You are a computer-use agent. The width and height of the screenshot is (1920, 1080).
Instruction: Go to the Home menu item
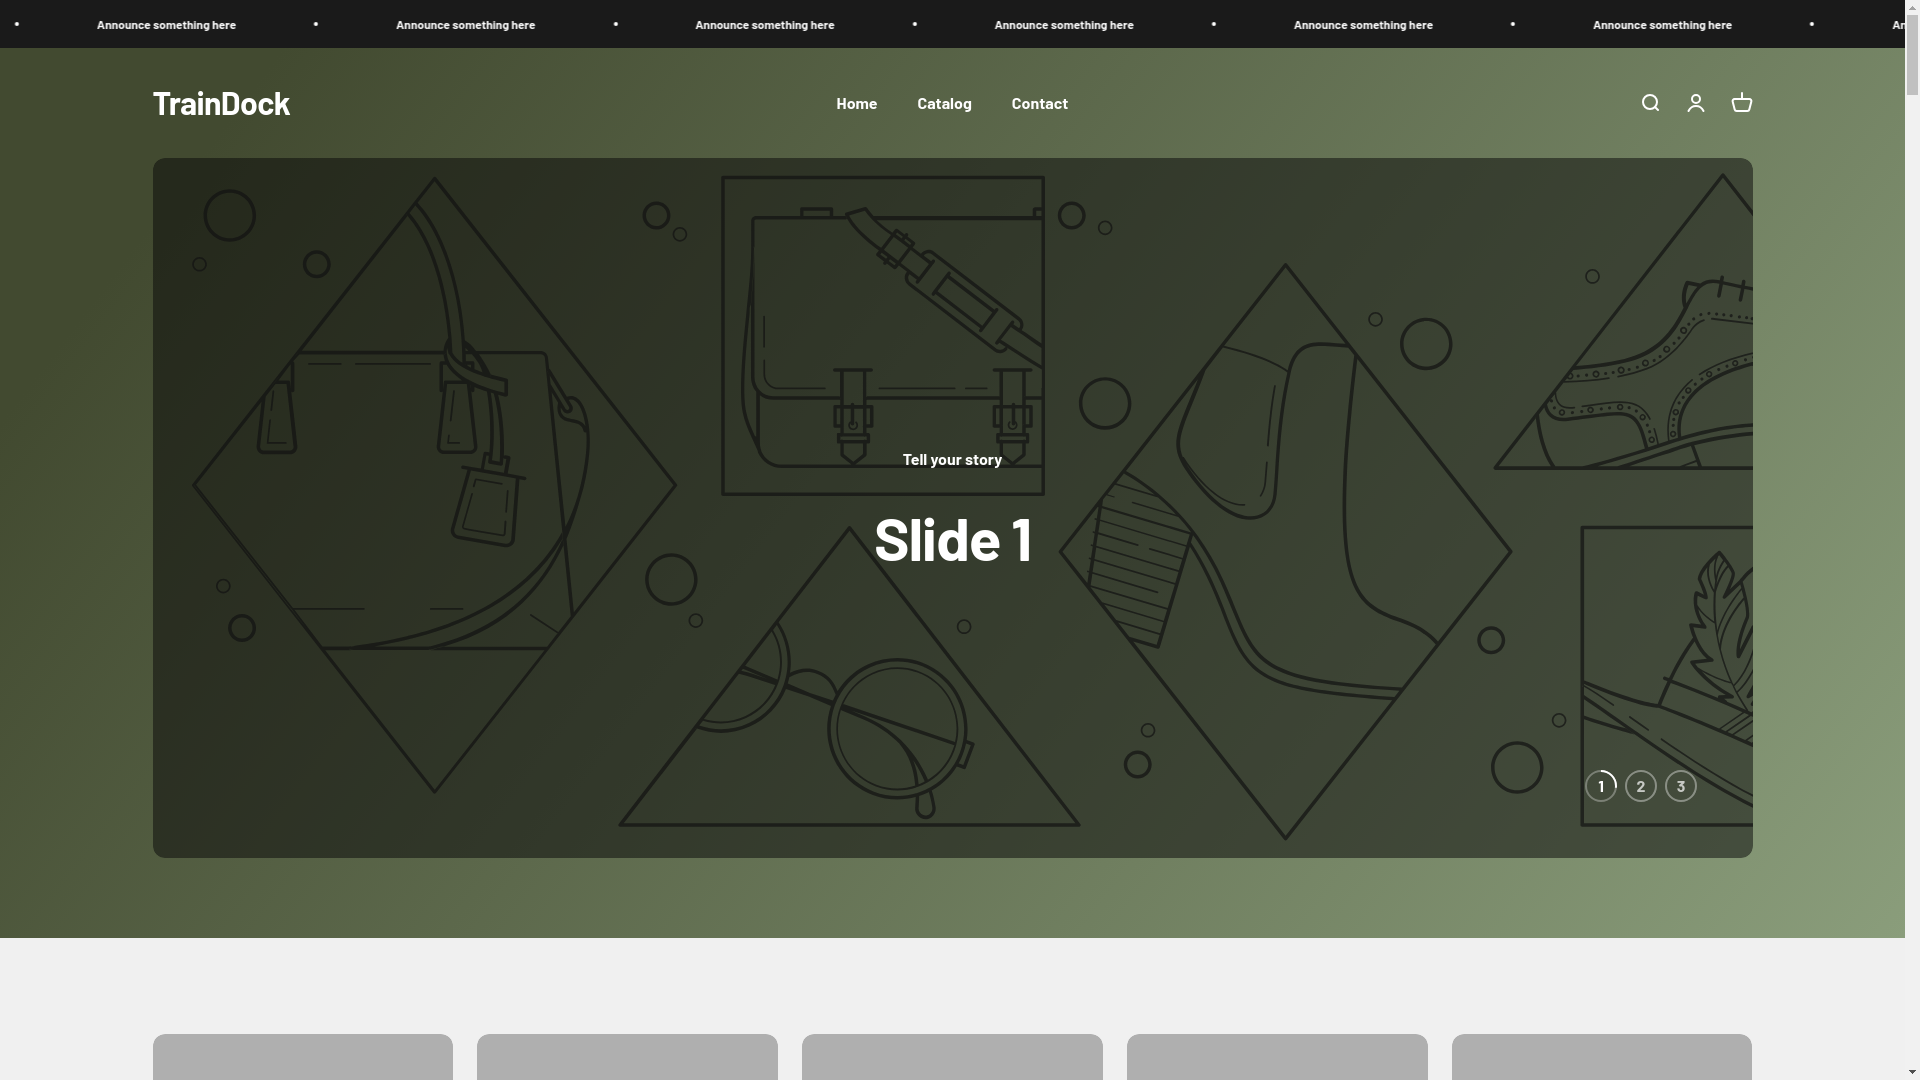(857, 103)
